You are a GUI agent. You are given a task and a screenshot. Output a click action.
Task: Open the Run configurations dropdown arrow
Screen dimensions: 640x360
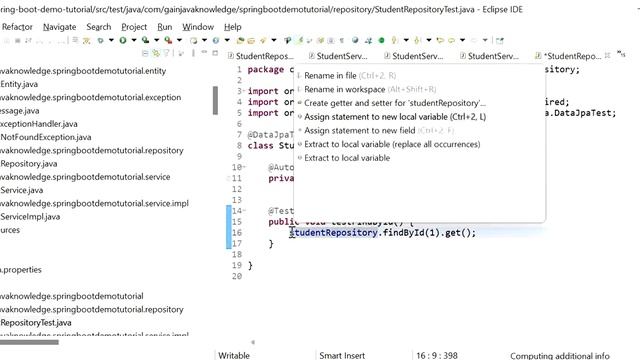tap(133, 40)
